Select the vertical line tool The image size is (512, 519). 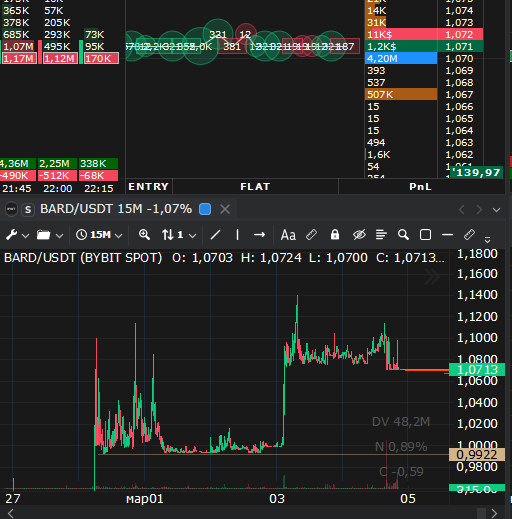(237, 235)
